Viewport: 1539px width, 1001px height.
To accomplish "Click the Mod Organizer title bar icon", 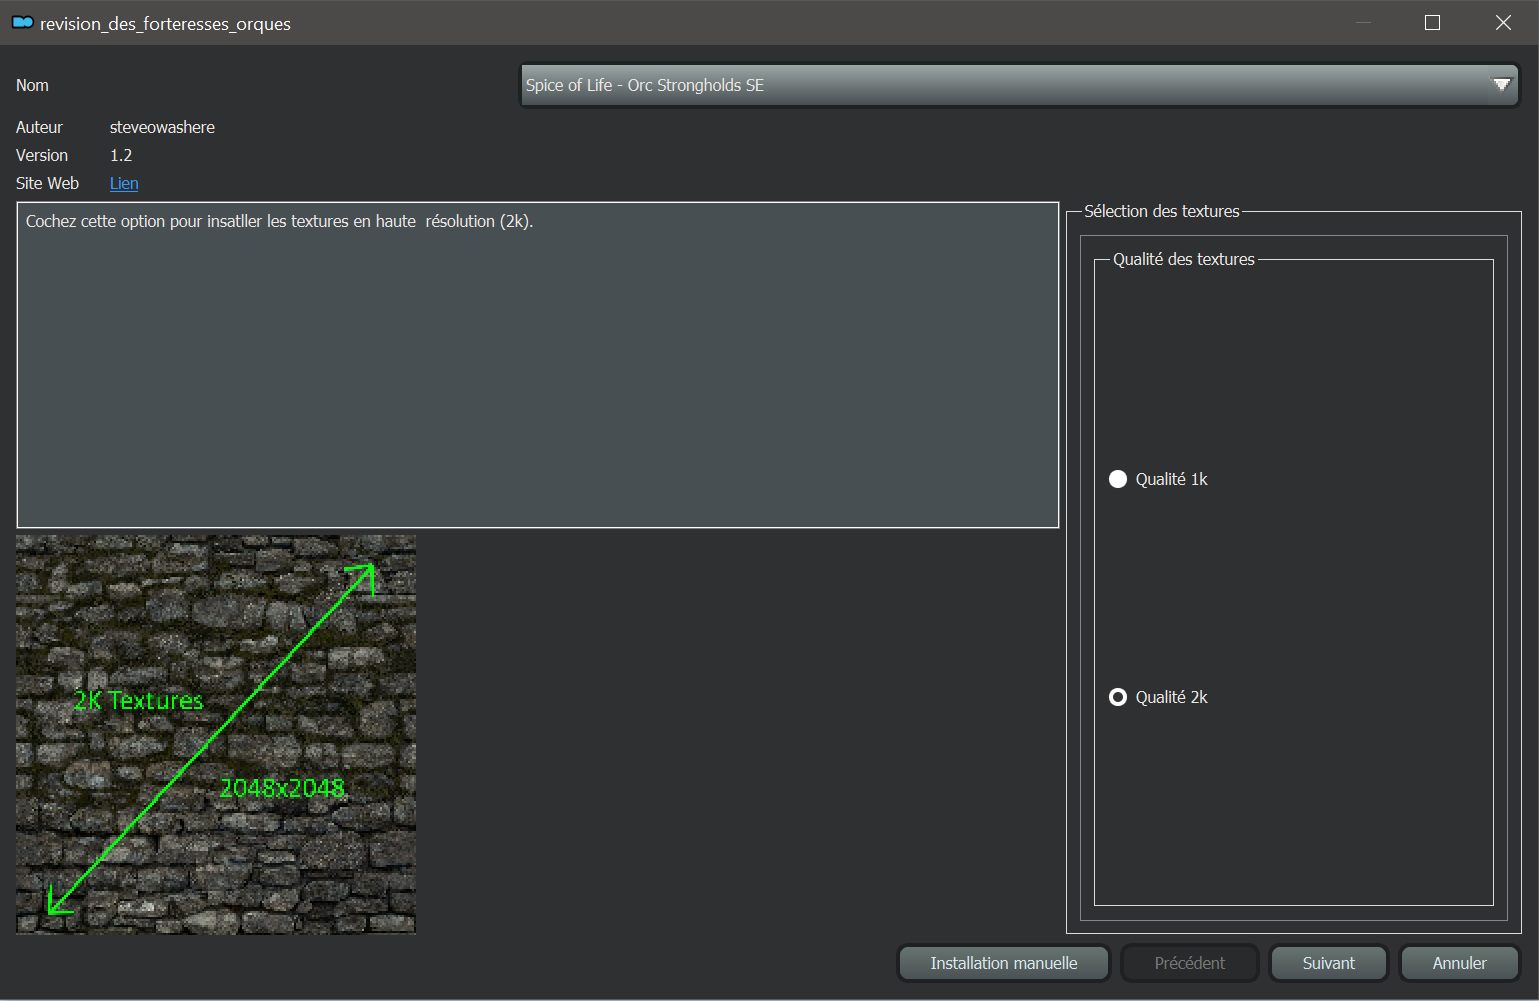I will pyautogui.click(x=22, y=22).
